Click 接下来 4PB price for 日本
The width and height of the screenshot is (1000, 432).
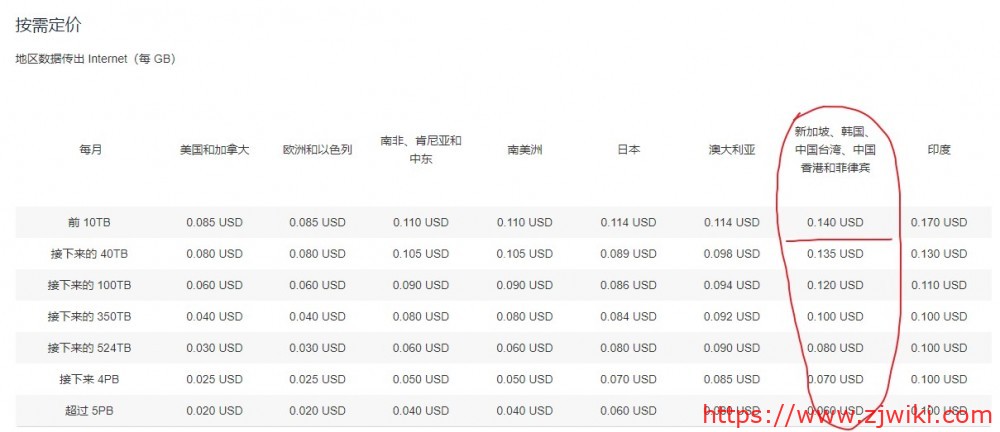tap(628, 379)
